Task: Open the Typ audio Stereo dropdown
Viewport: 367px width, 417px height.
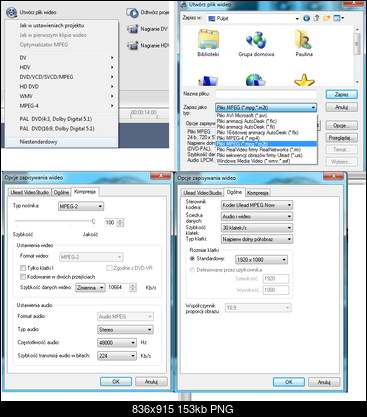Action: (x=125, y=330)
